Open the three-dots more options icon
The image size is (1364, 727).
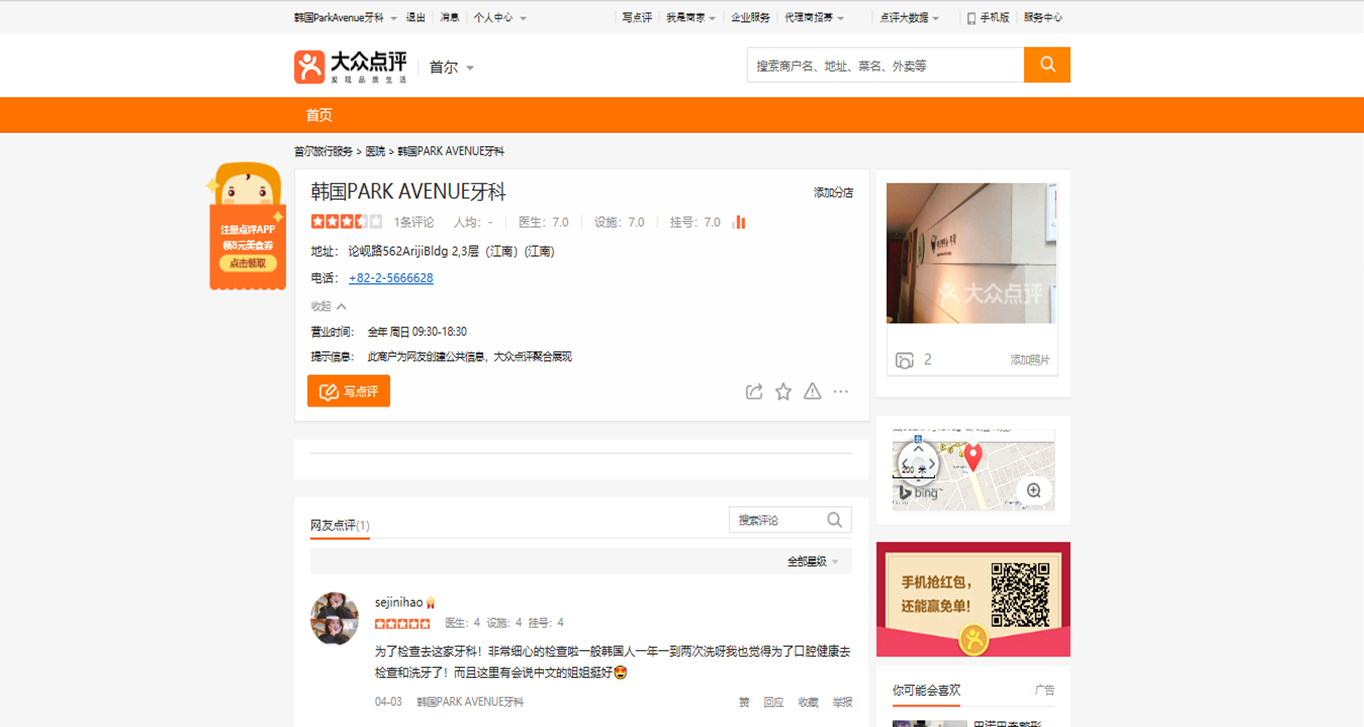point(841,392)
